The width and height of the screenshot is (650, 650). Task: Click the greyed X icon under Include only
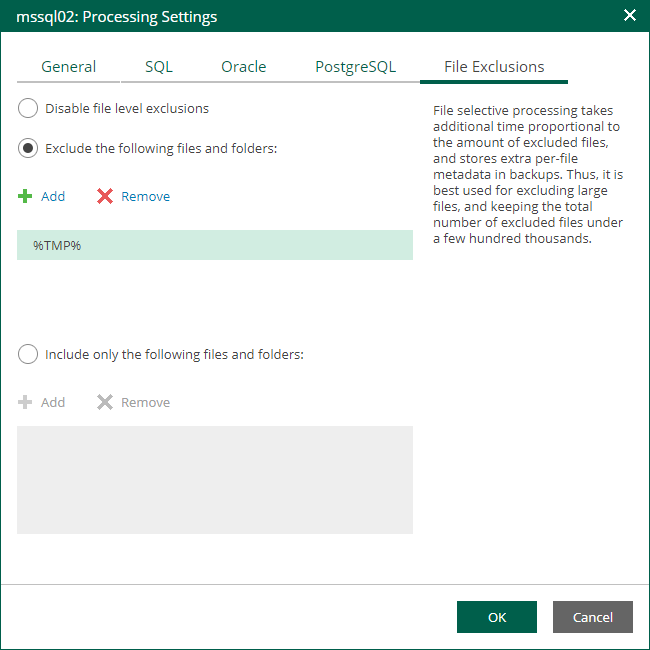click(x=105, y=402)
